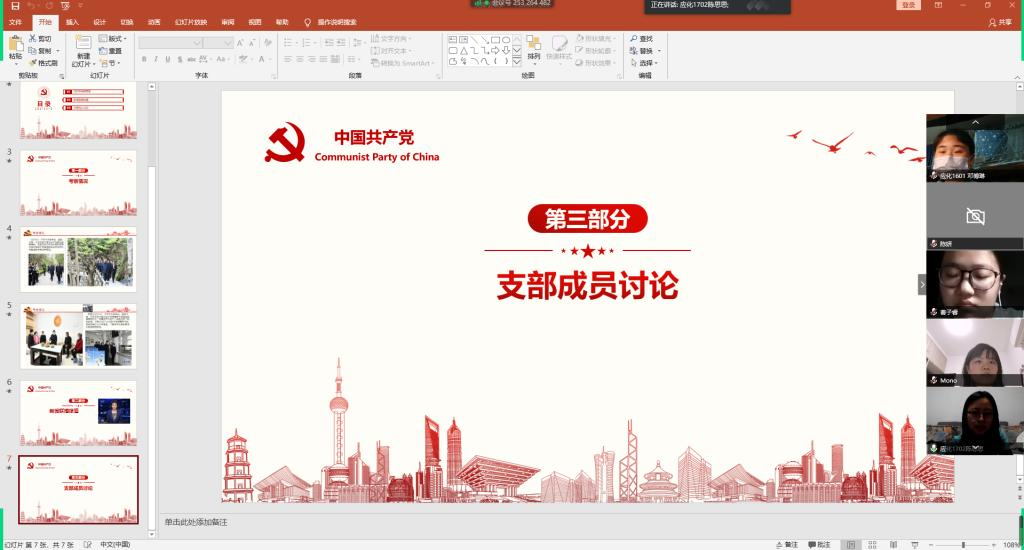Viewport: 1024px width, 550px height.
Task: Click the notes field '单击此处添加备注'
Action: point(197,522)
